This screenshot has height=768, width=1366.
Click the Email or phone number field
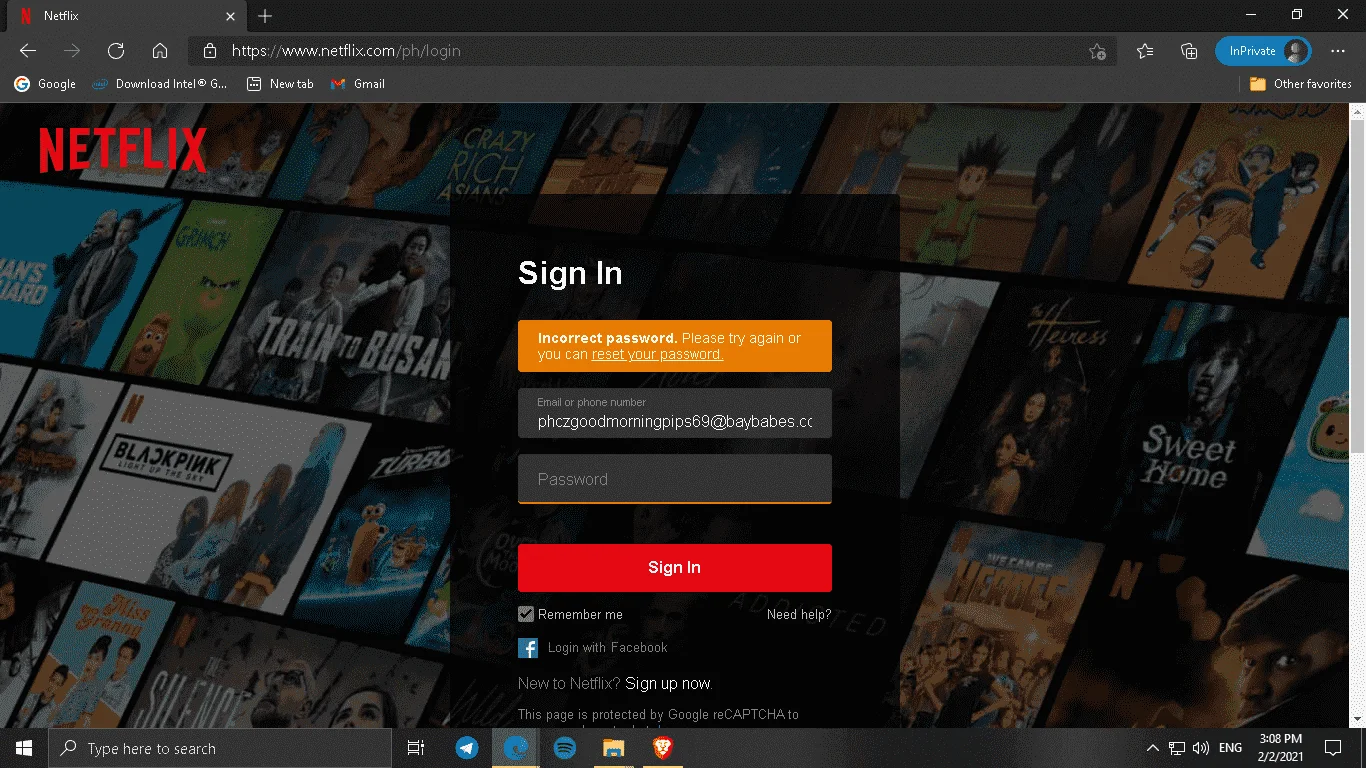pyautogui.click(x=675, y=413)
